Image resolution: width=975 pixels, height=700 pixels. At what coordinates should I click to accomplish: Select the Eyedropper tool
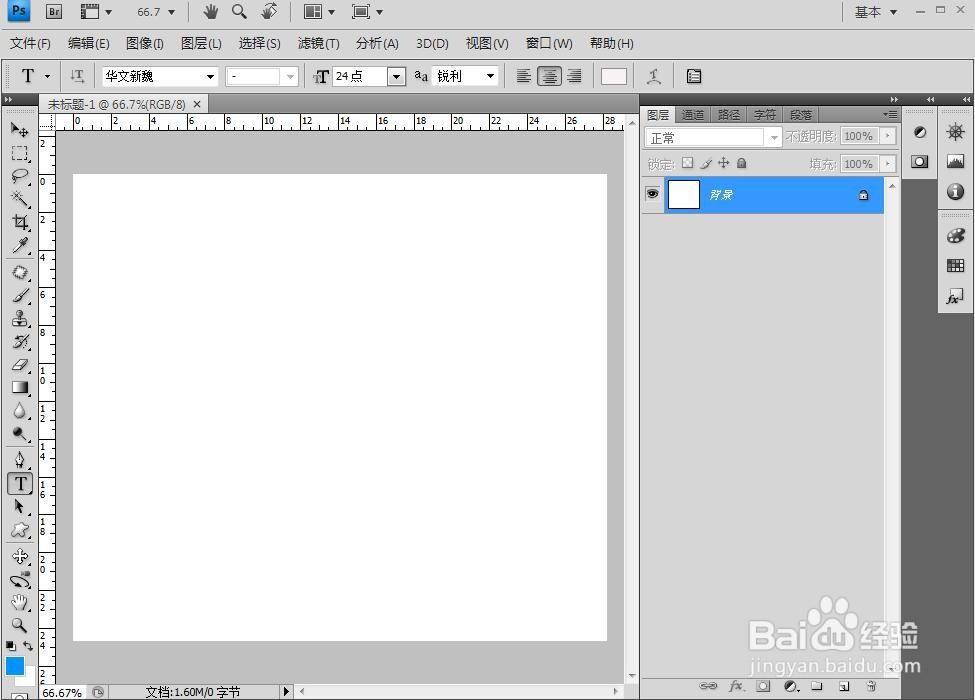tap(20, 245)
